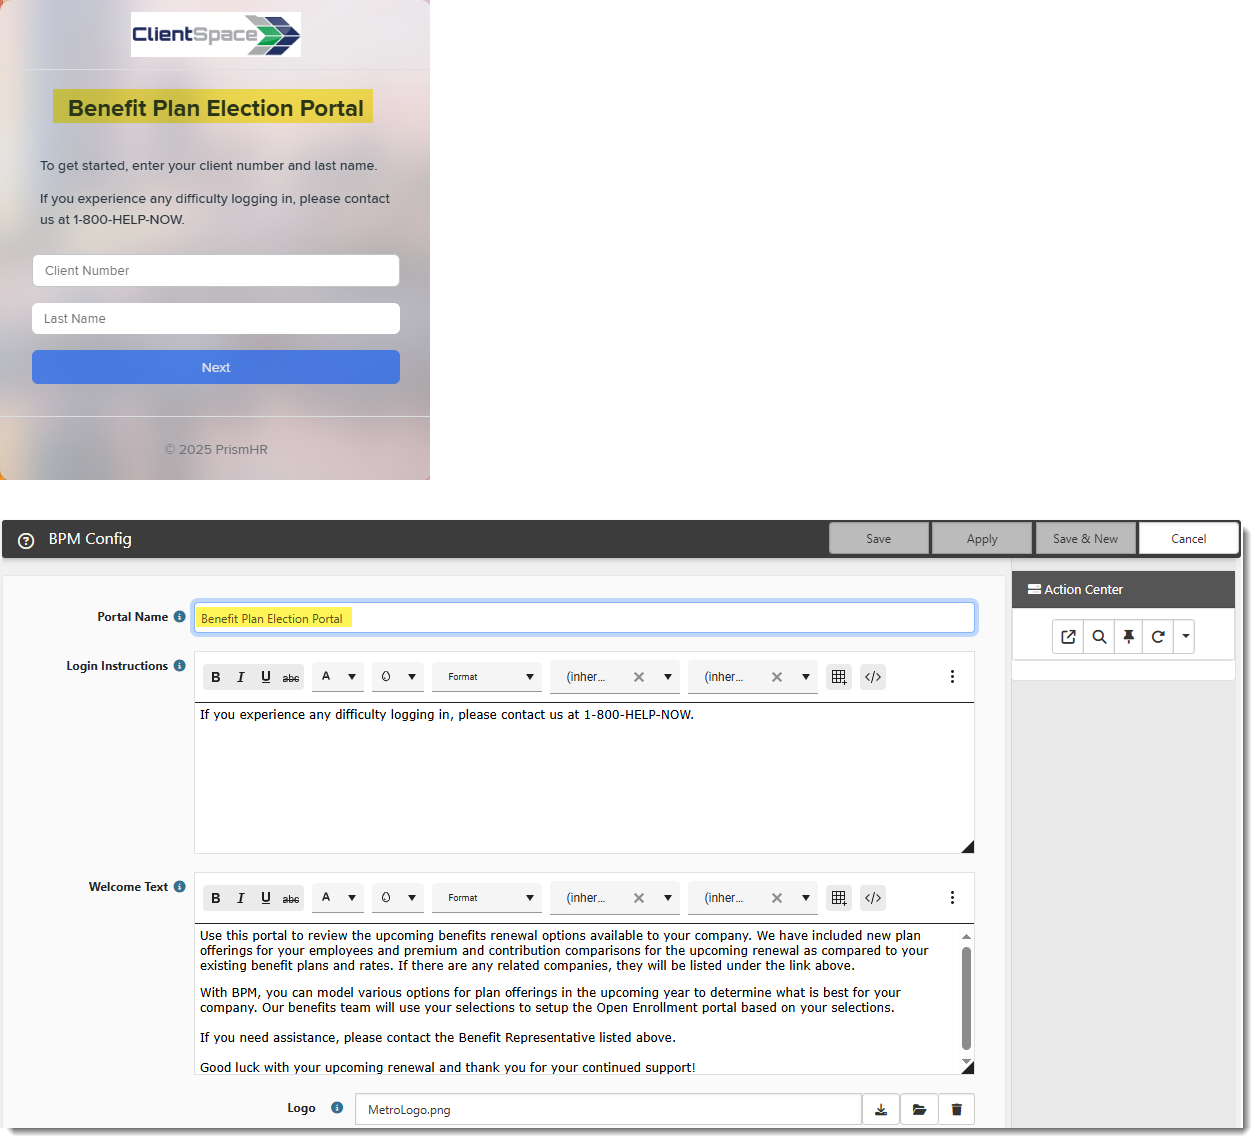Toggle Bold in Login Instructions toolbar
This screenshot has height=1143, width=1257.
point(216,677)
